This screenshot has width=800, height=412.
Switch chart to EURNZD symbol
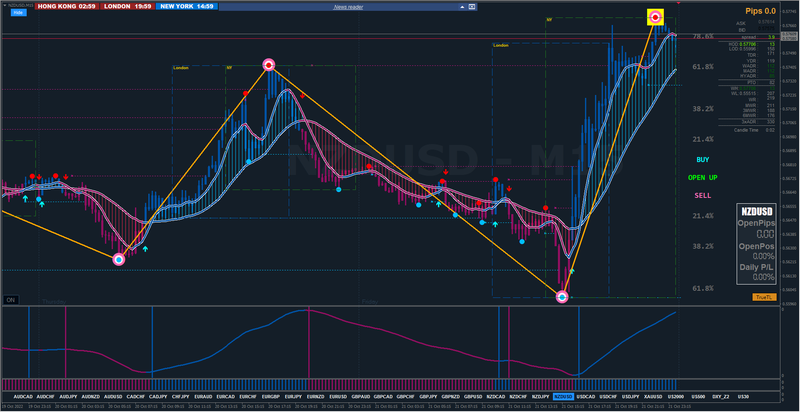pyautogui.click(x=316, y=397)
